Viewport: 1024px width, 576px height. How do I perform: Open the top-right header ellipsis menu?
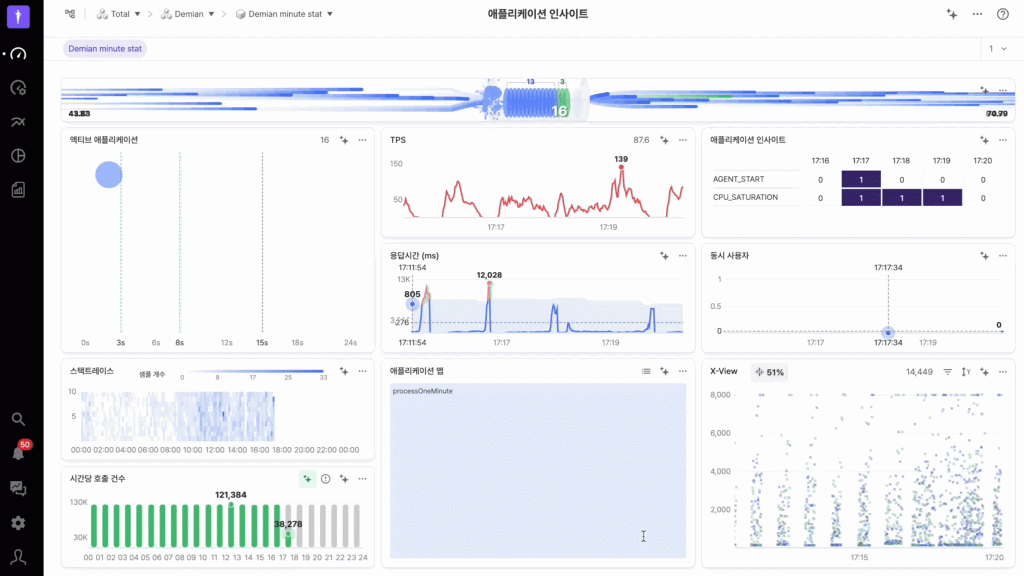click(977, 14)
